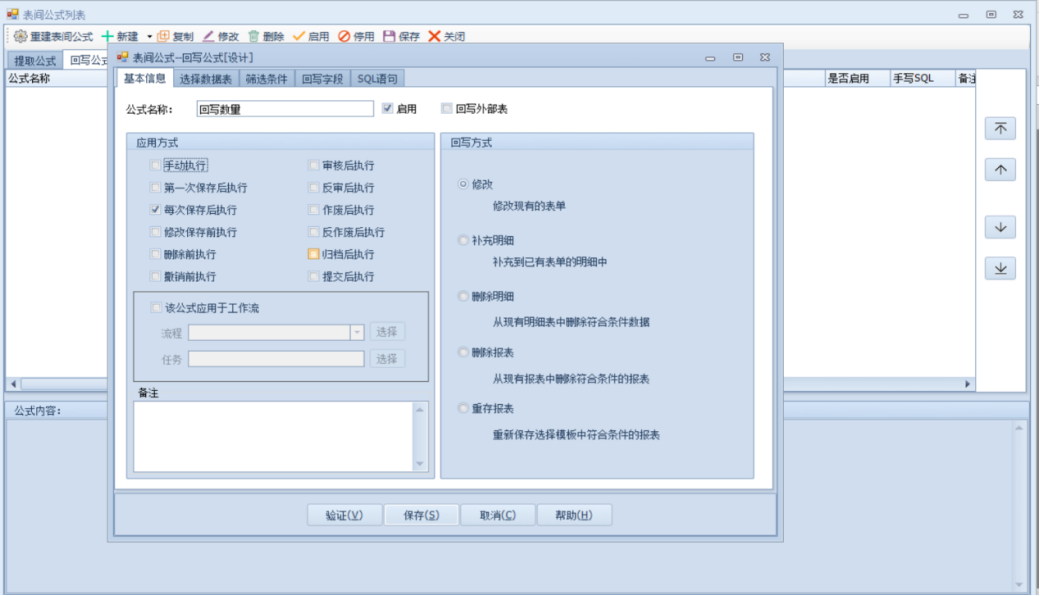The image size is (1040, 596).
Task: Click the 修改 pencil icon
Action: coord(209,36)
